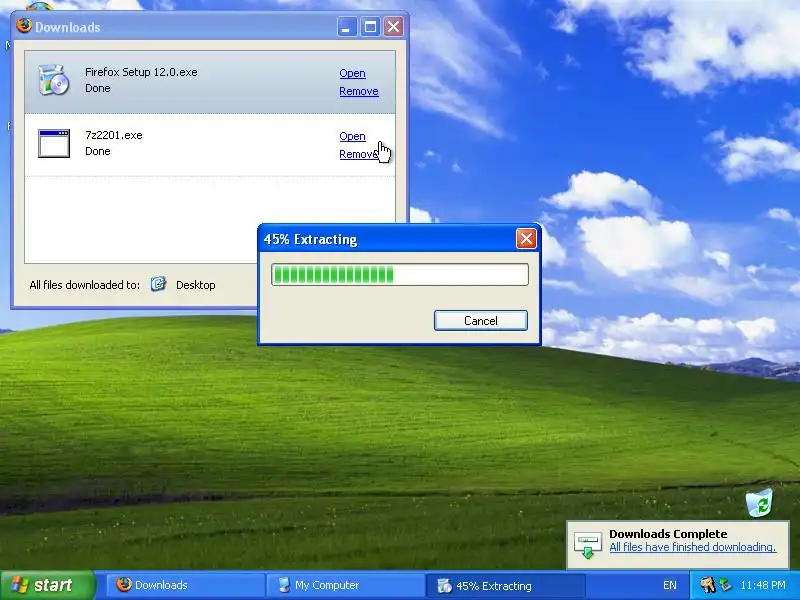Switch to Downloads taskbar button
This screenshot has height=600, width=800.
[184, 585]
